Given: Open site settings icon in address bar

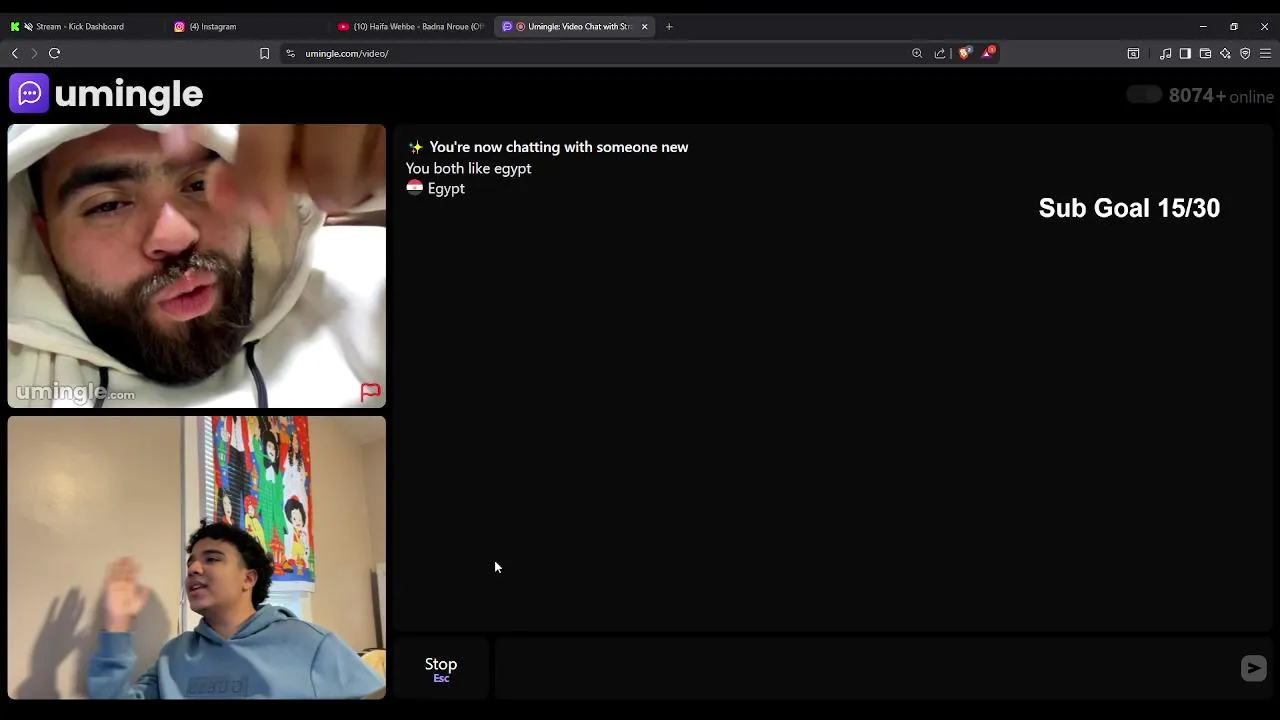Looking at the screenshot, I should coord(291,53).
